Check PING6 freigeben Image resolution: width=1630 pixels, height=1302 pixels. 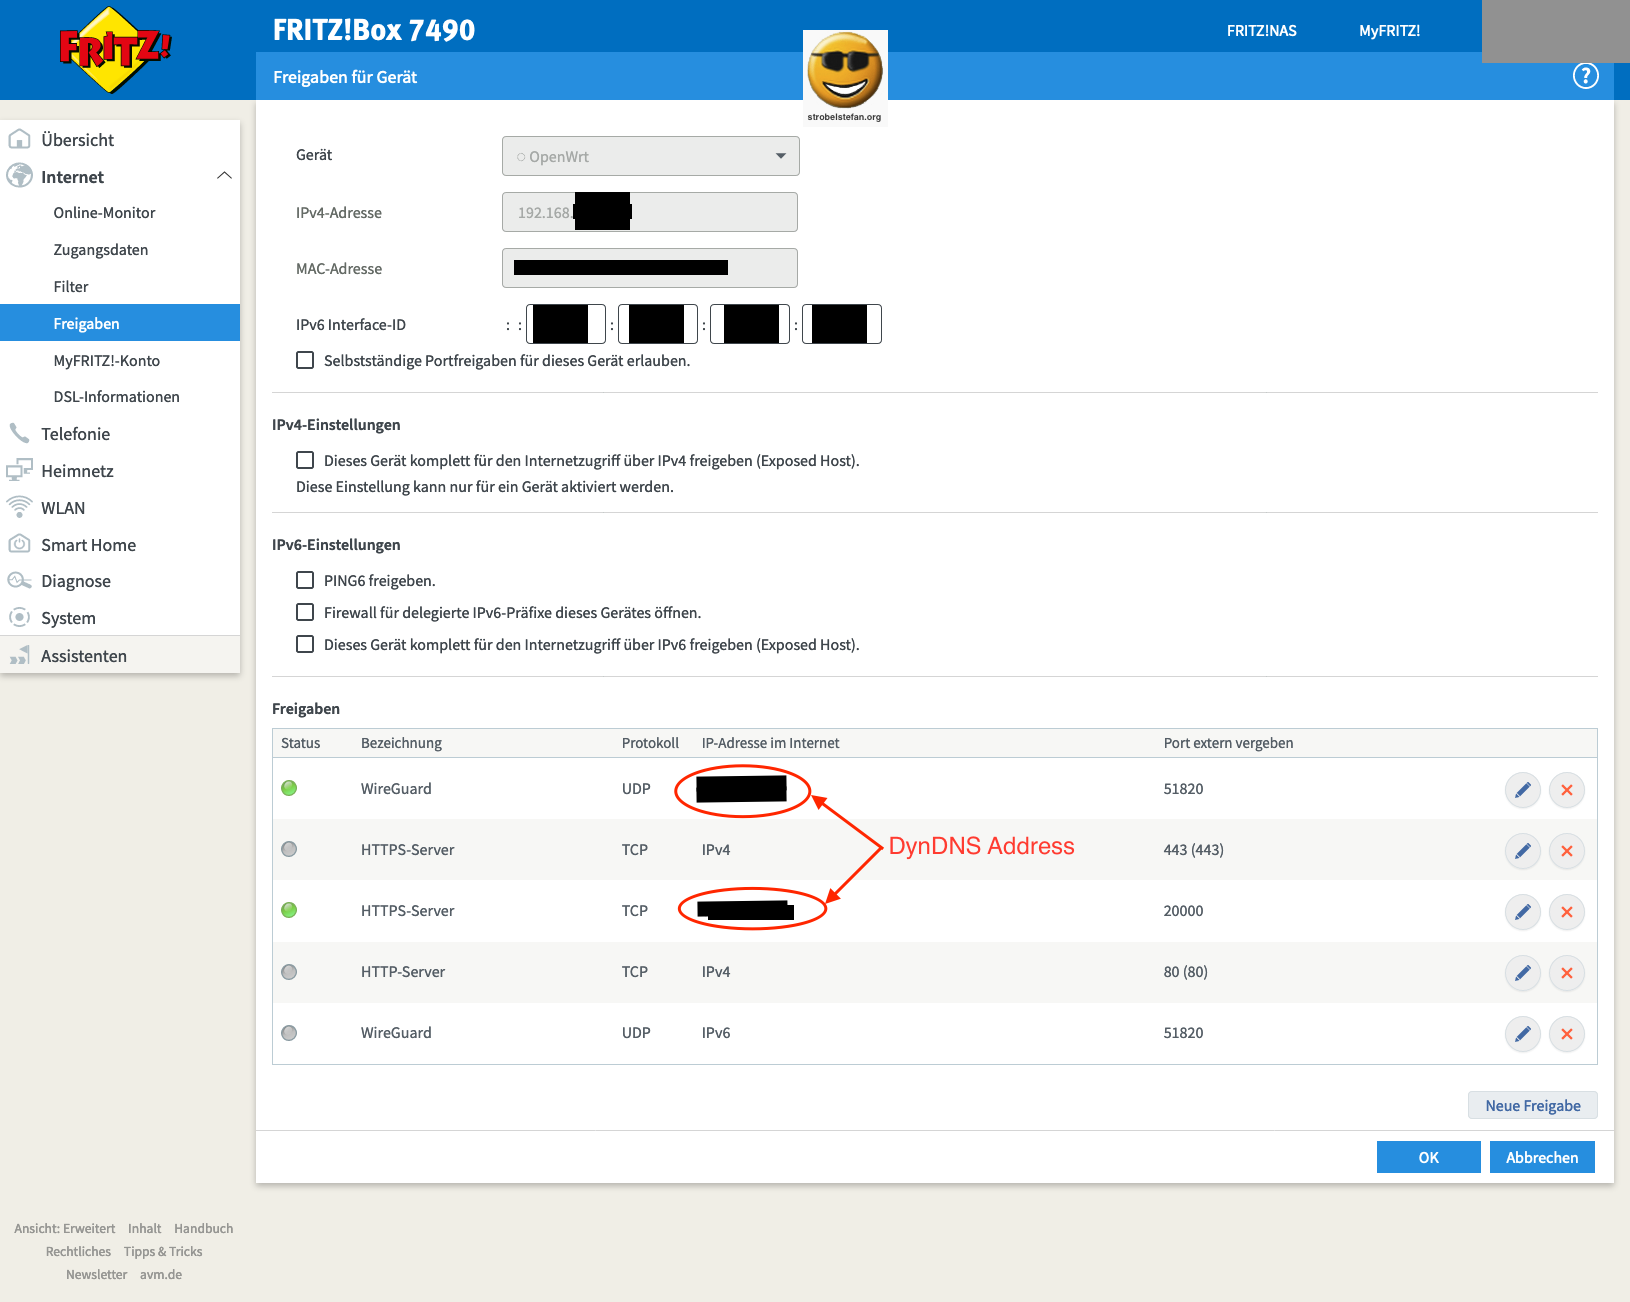tap(305, 579)
